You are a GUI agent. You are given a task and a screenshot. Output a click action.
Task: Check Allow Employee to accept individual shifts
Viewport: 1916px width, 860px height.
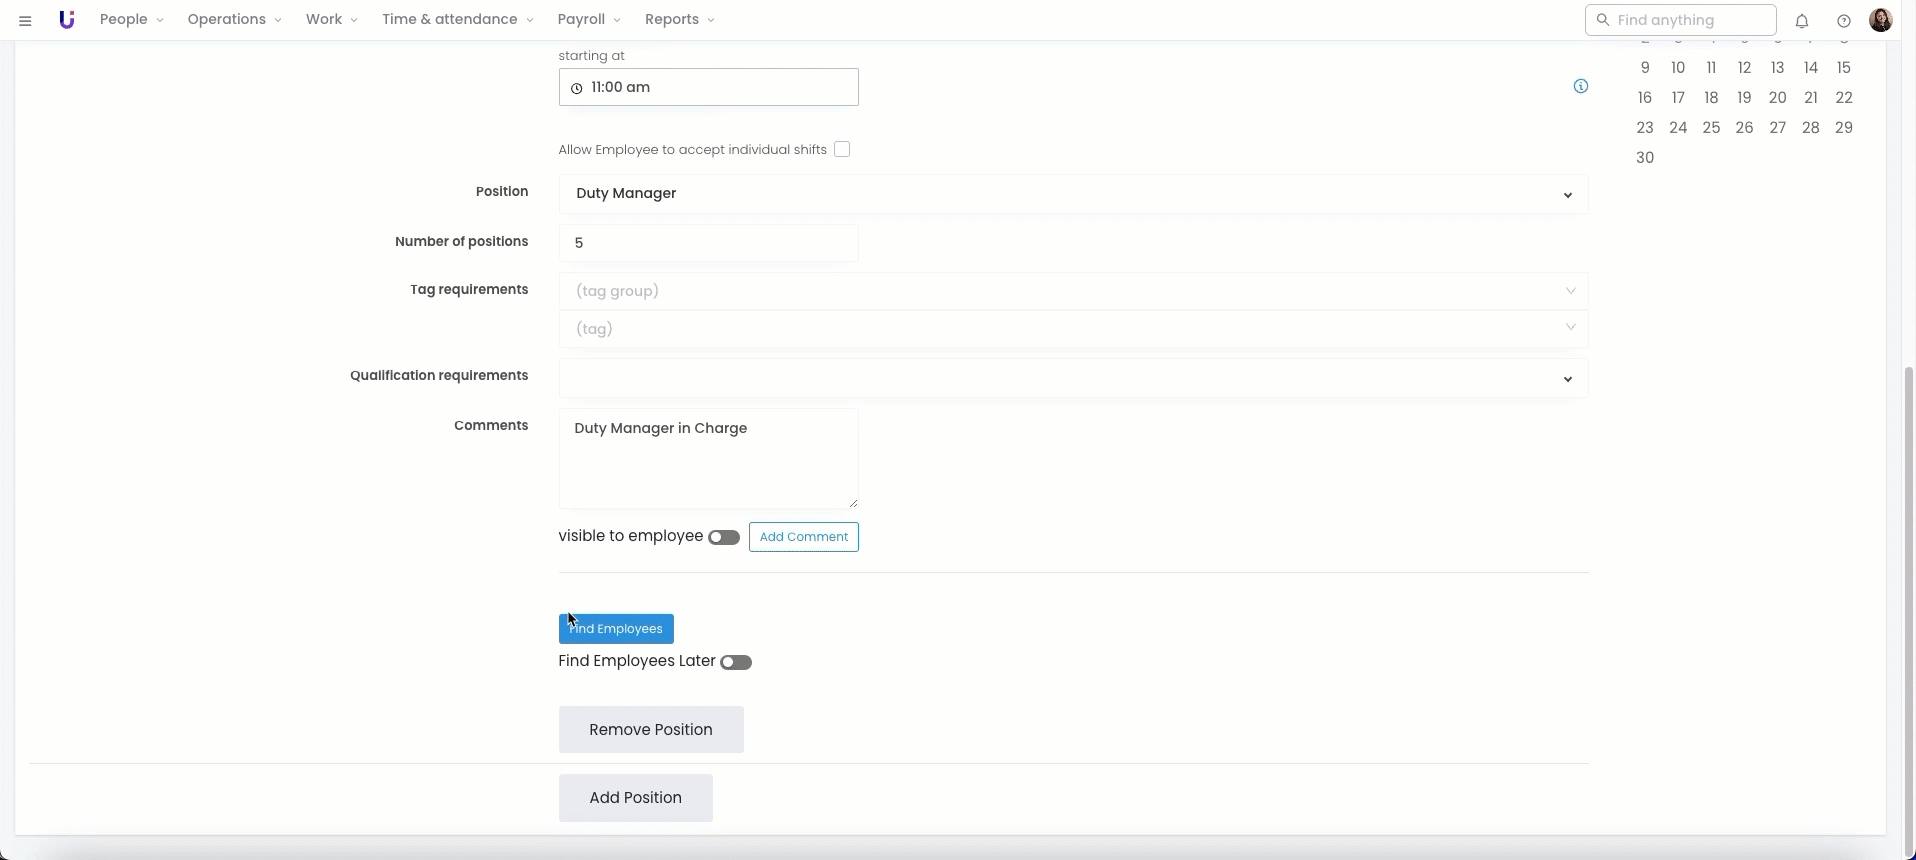(842, 149)
